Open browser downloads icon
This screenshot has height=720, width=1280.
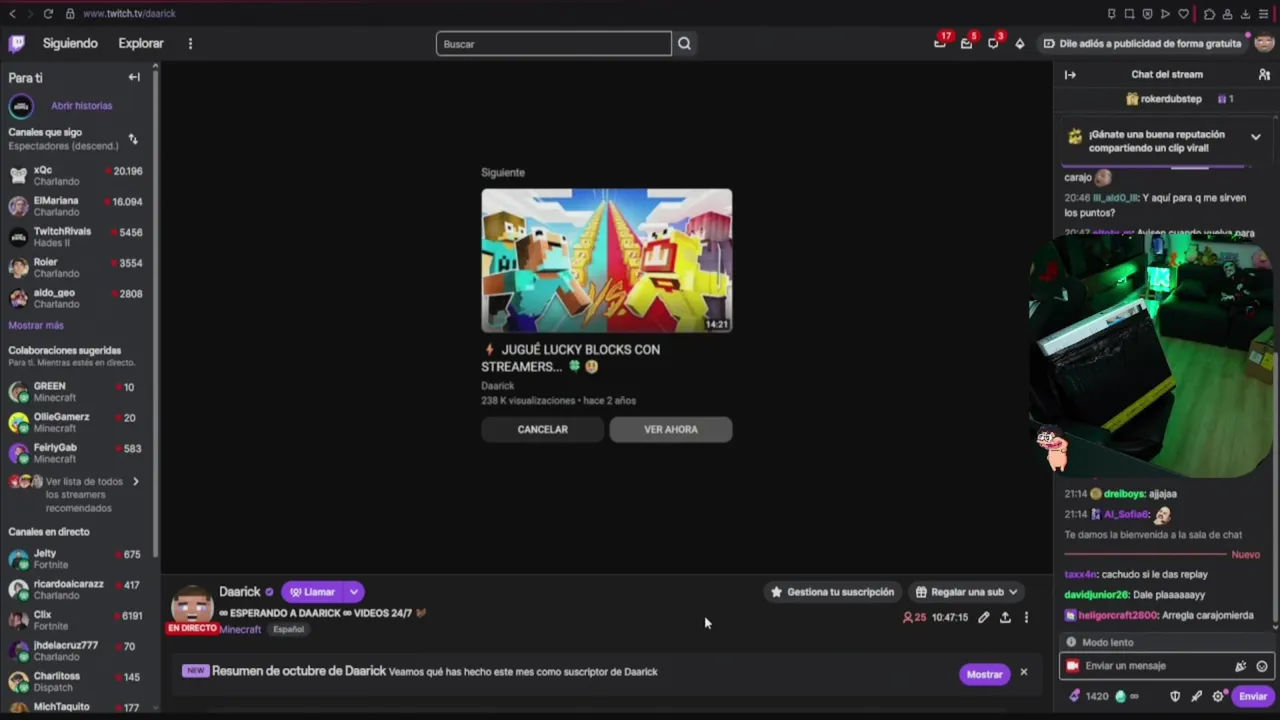coord(1245,14)
